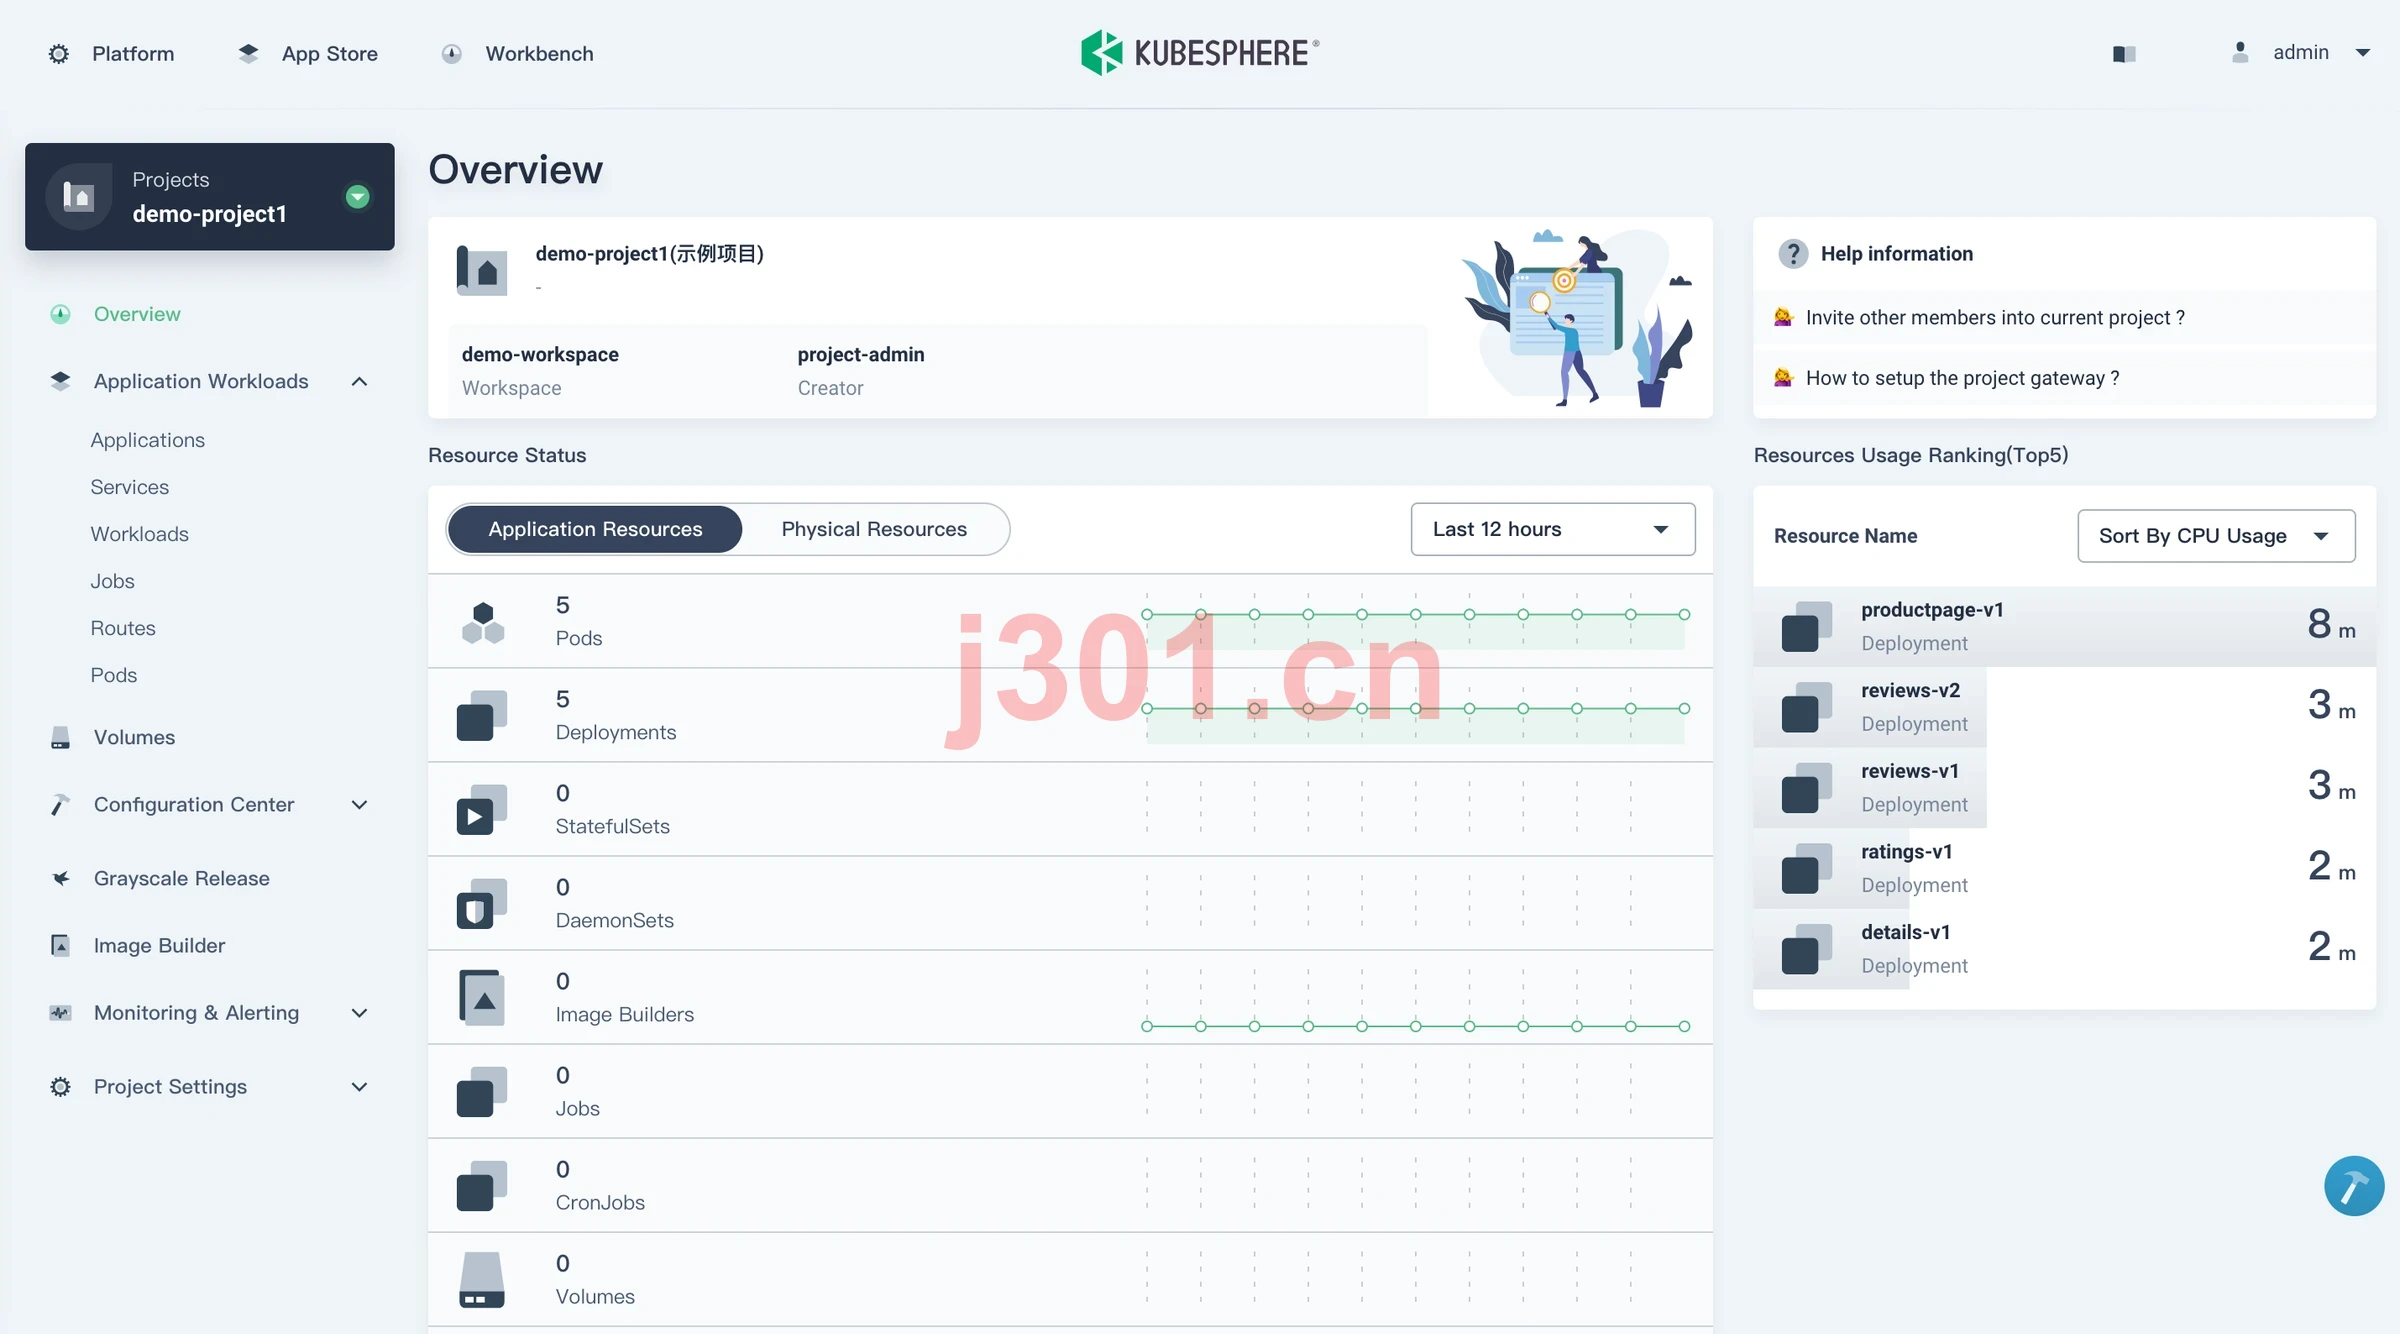Open Services in the sidebar
The width and height of the screenshot is (2400, 1334).
click(129, 487)
